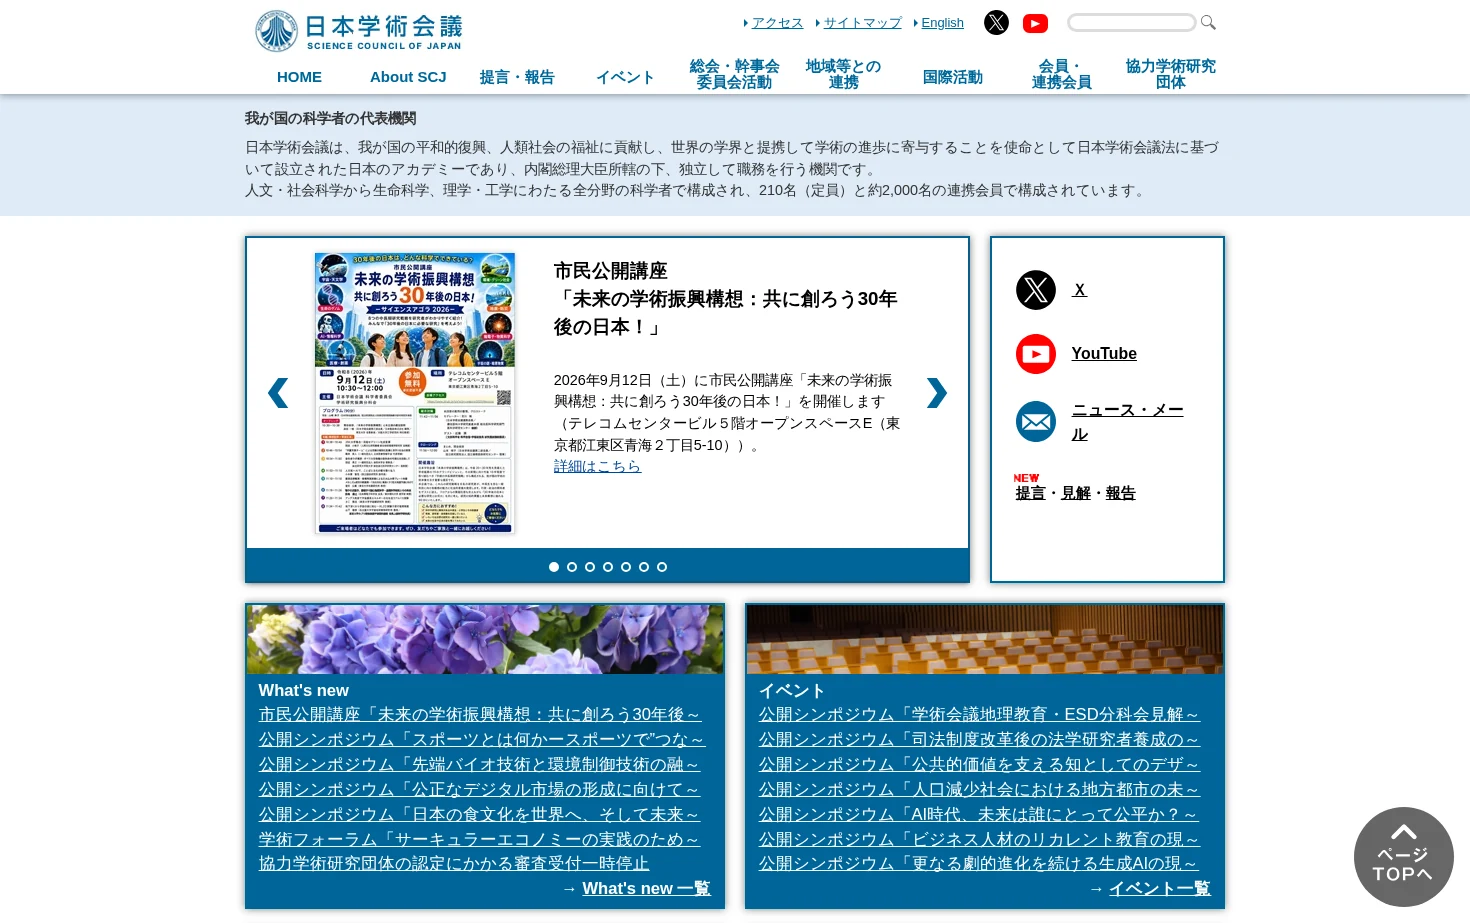This screenshot has width=1470, height=923.
Task: Open the HOME menu item
Action: coord(299,77)
